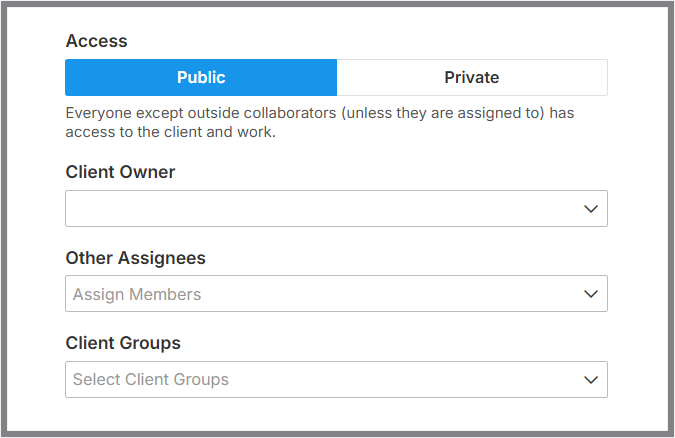Click the chevron arrow in Client Owner field
675x438 pixels.
click(591, 209)
